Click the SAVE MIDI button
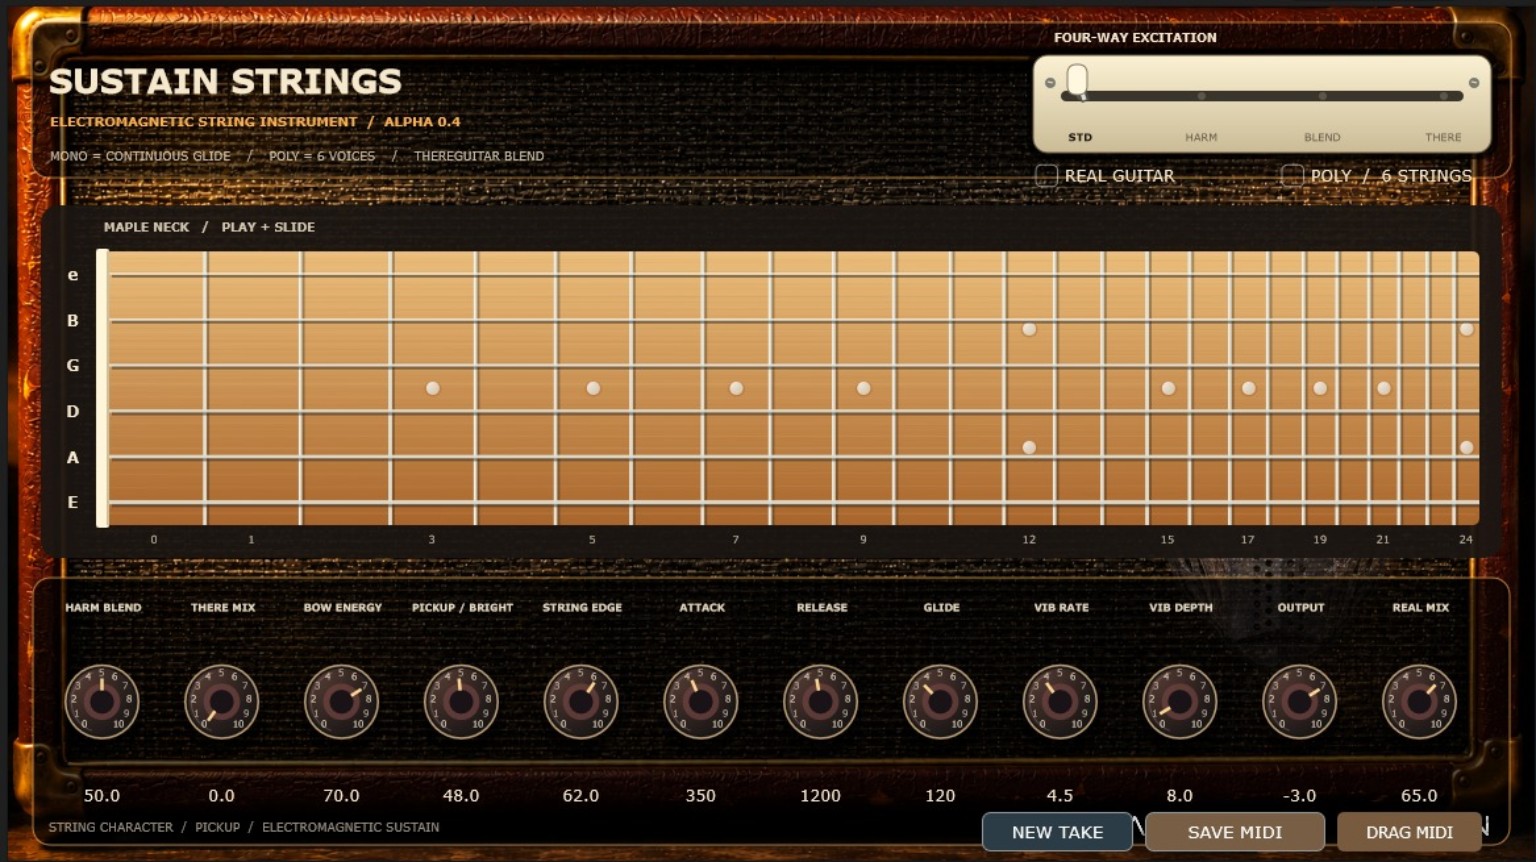The width and height of the screenshot is (1536, 862). click(1235, 832)
